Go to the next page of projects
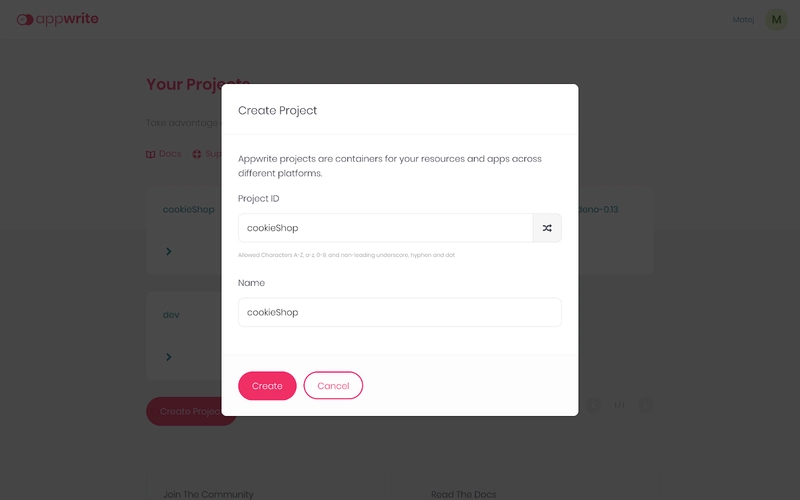The image size is (800, 500). pos(646,405)
